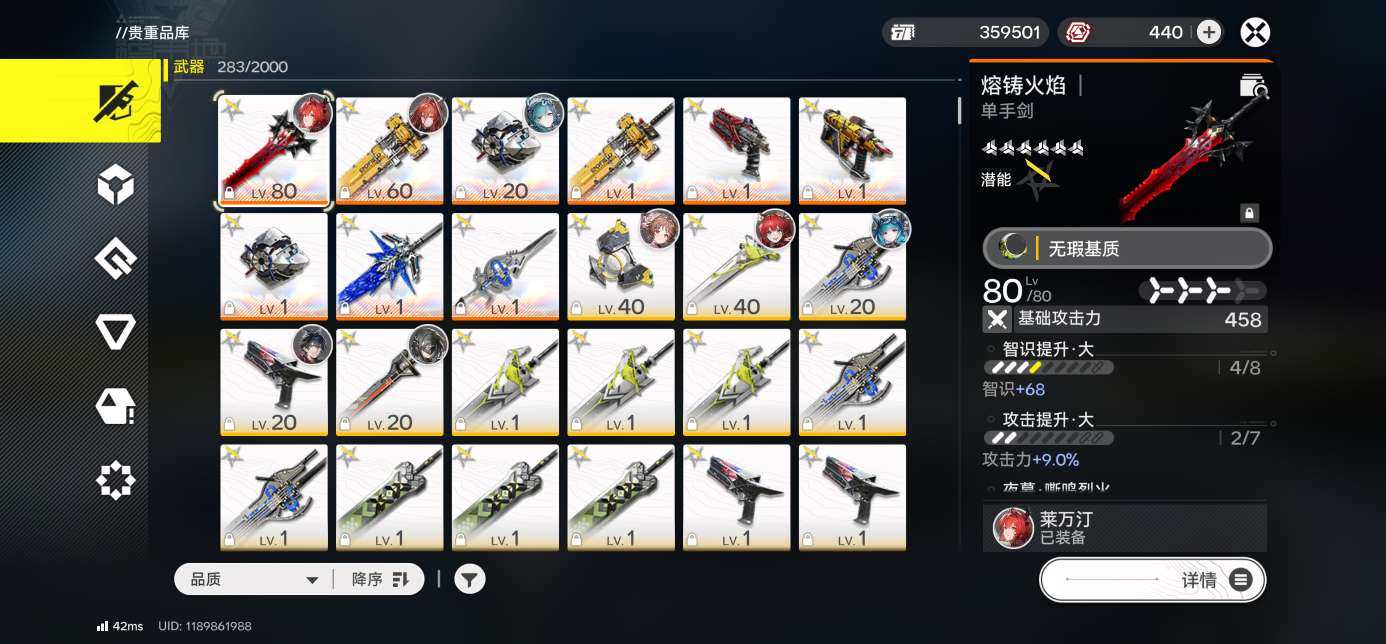Expand the 智识提升·大 stat entry

click(1124, 359)
